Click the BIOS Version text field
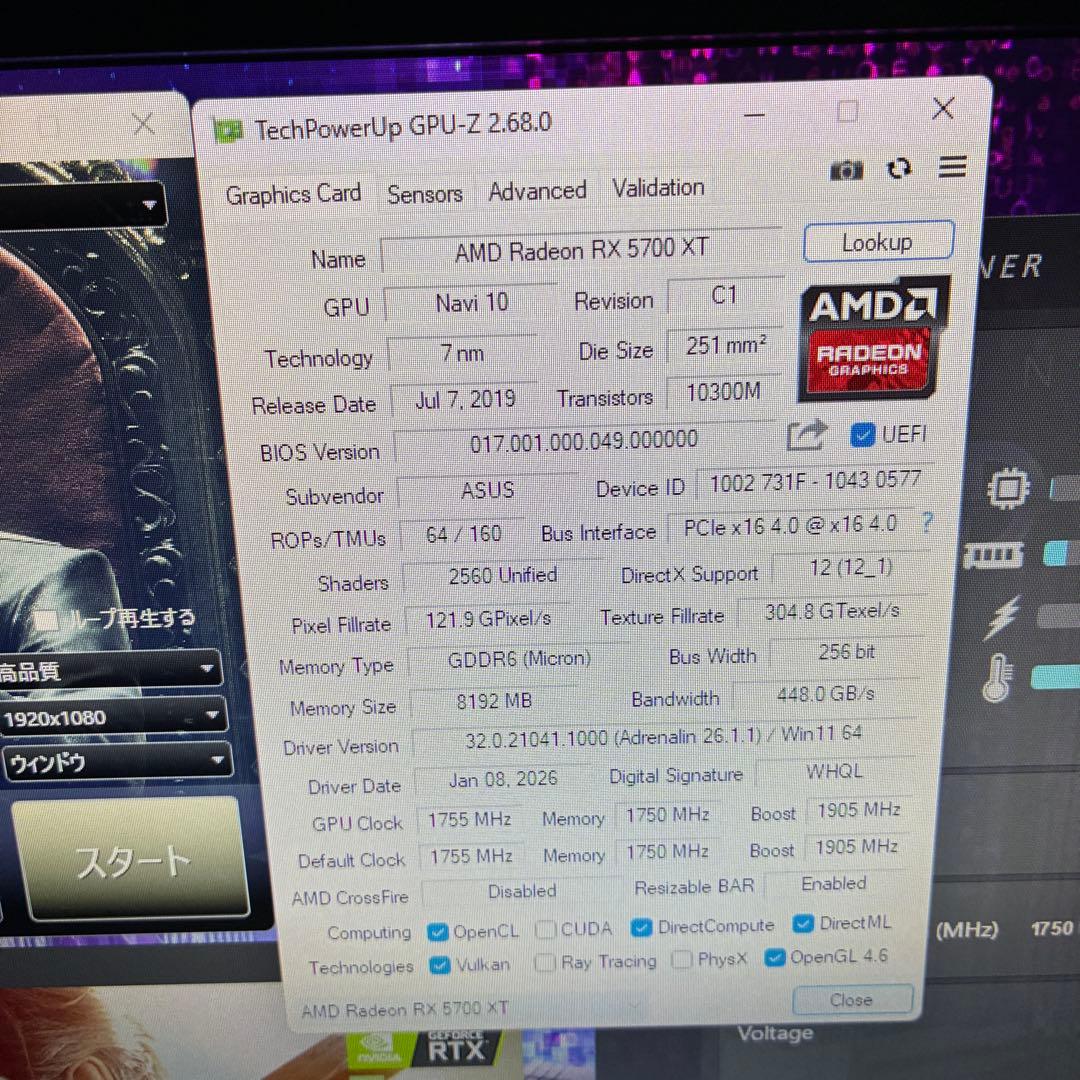Screen dimensions: 1080x1080 coord(584,441)
